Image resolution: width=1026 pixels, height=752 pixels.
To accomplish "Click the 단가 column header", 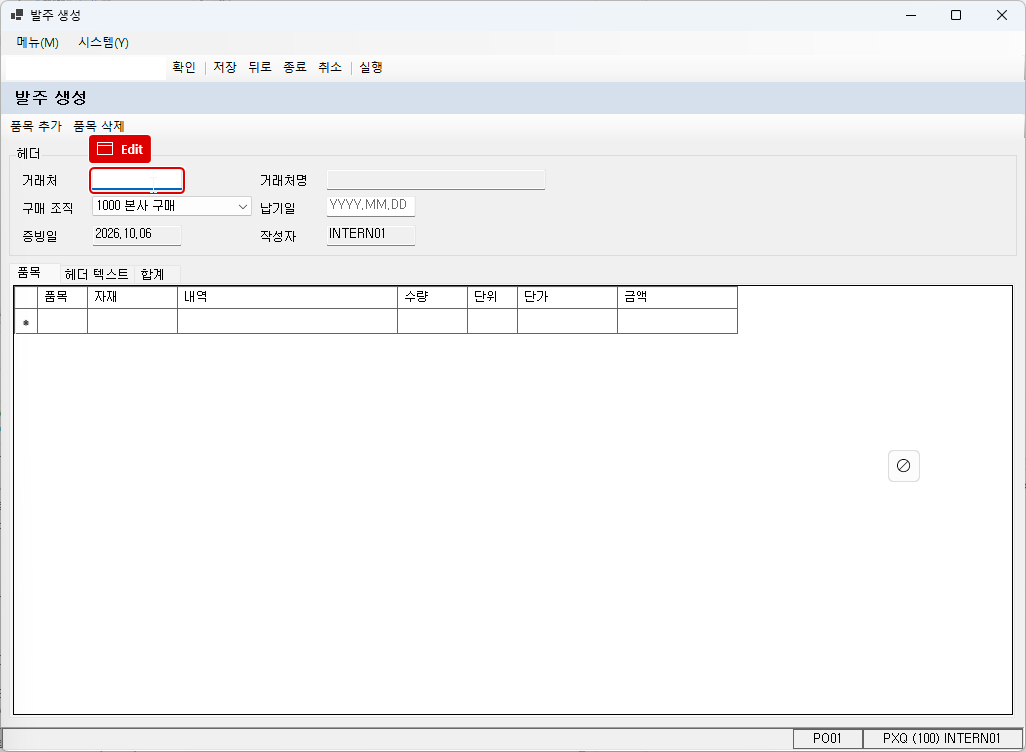I will [x=567, y=297].
